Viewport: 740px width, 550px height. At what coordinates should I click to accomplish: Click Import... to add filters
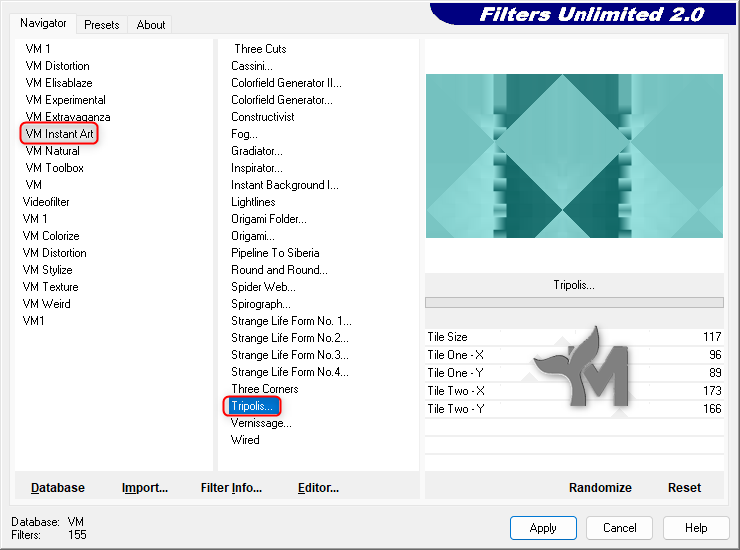pyautogui.click(x=145, y=488)
